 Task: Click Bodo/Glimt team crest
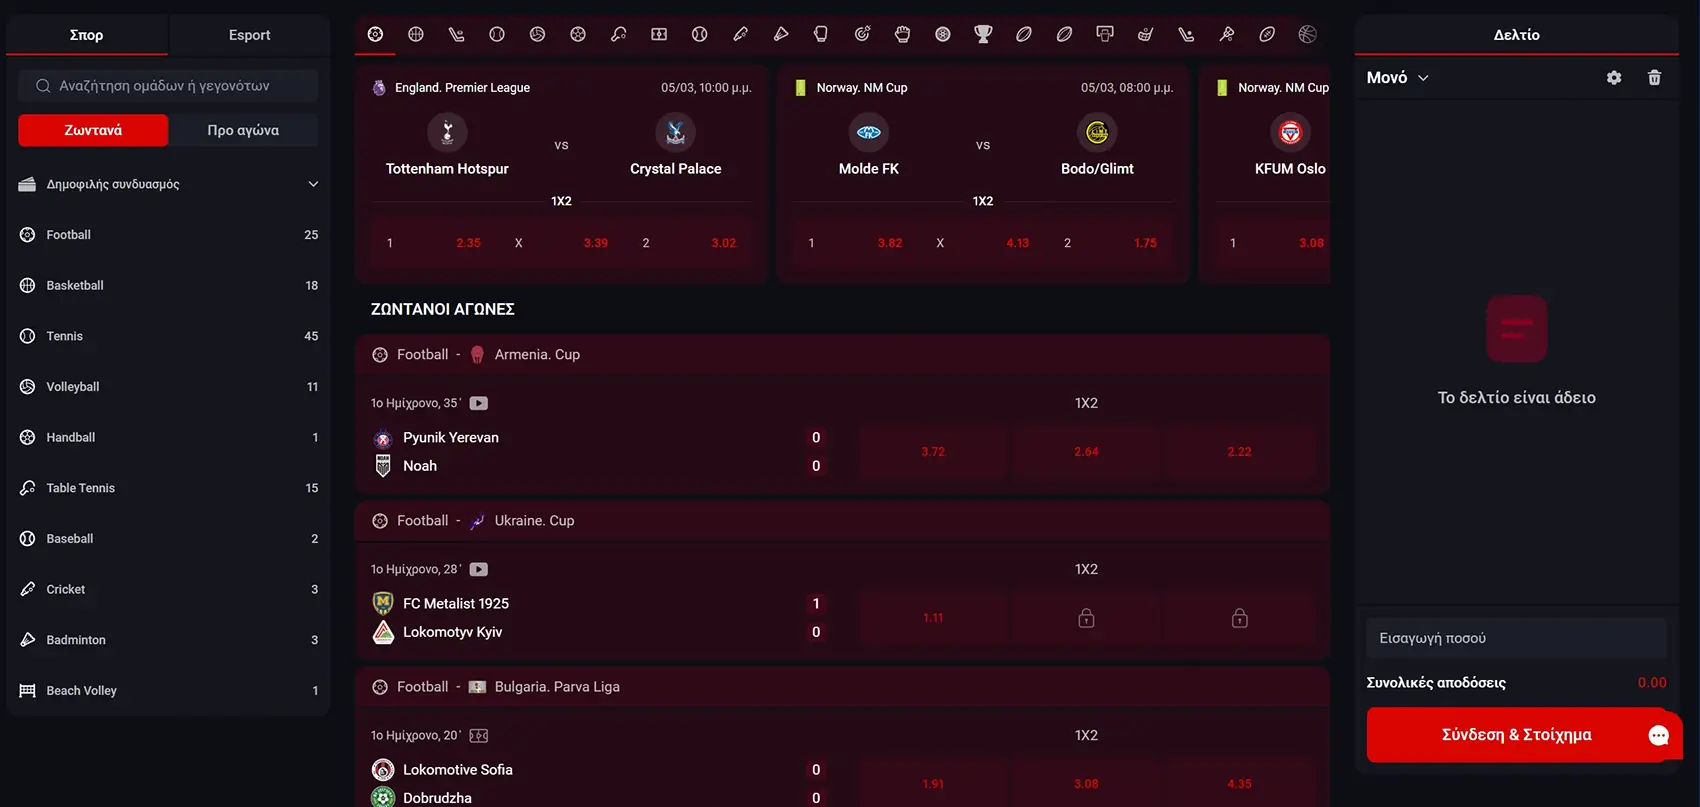[x=1097, y=132]
